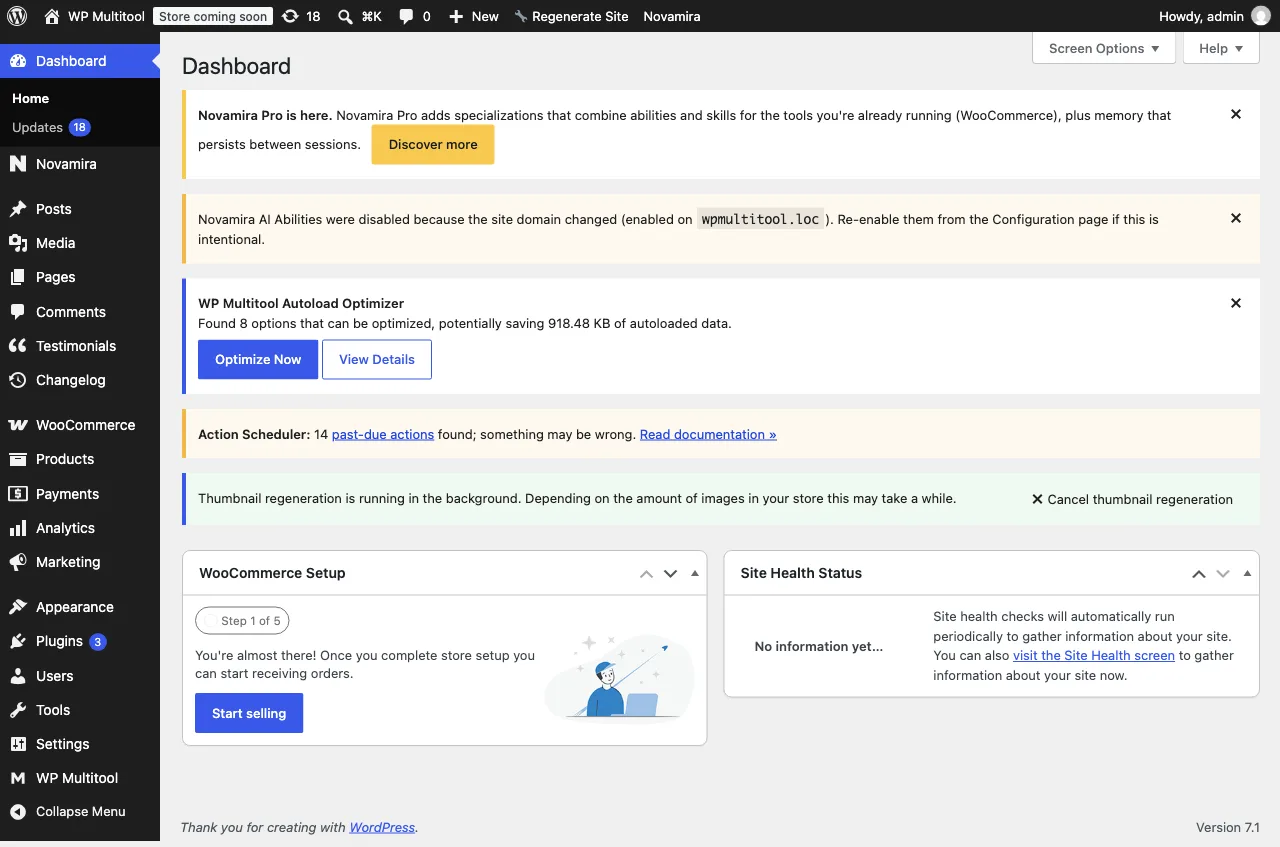1280x847 pixels.
Task: Click the Payments dollar icon
Action: [18, 494]
